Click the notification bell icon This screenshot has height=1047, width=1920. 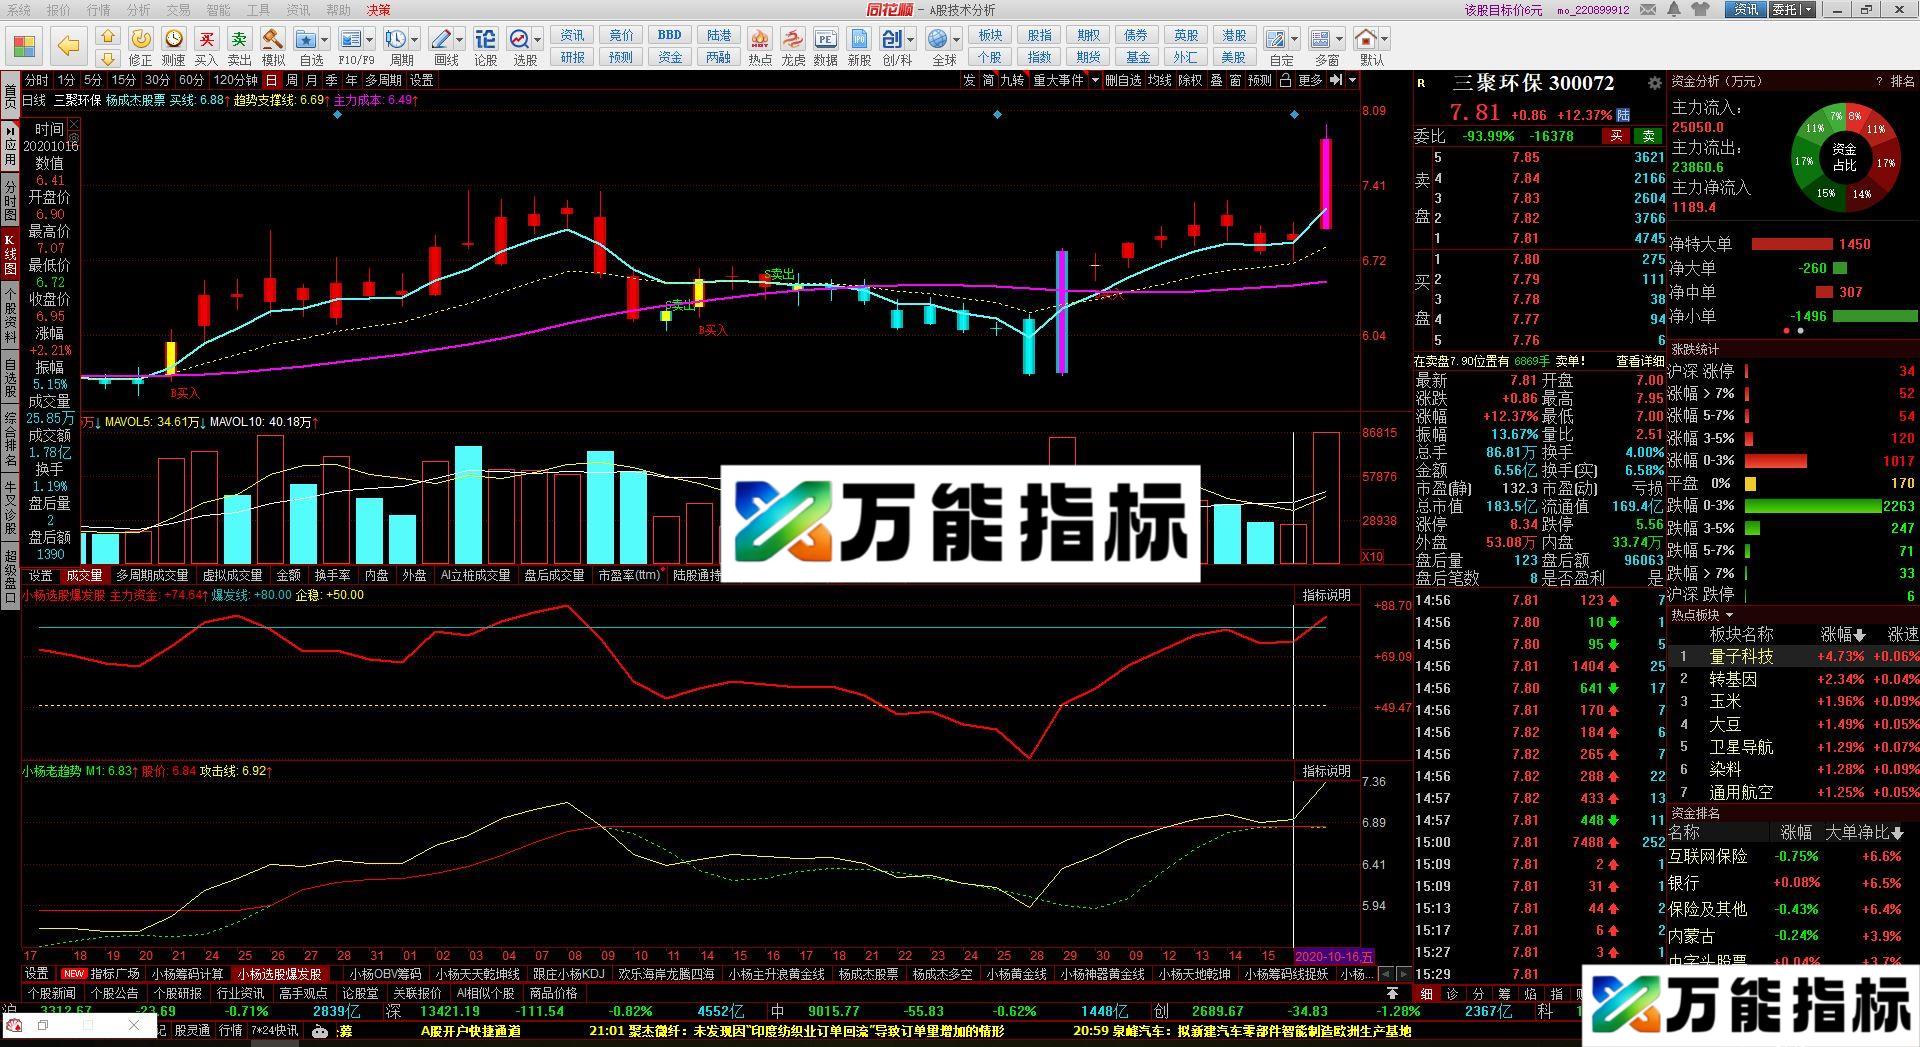pyautogui.click(x=1674, y=10)
